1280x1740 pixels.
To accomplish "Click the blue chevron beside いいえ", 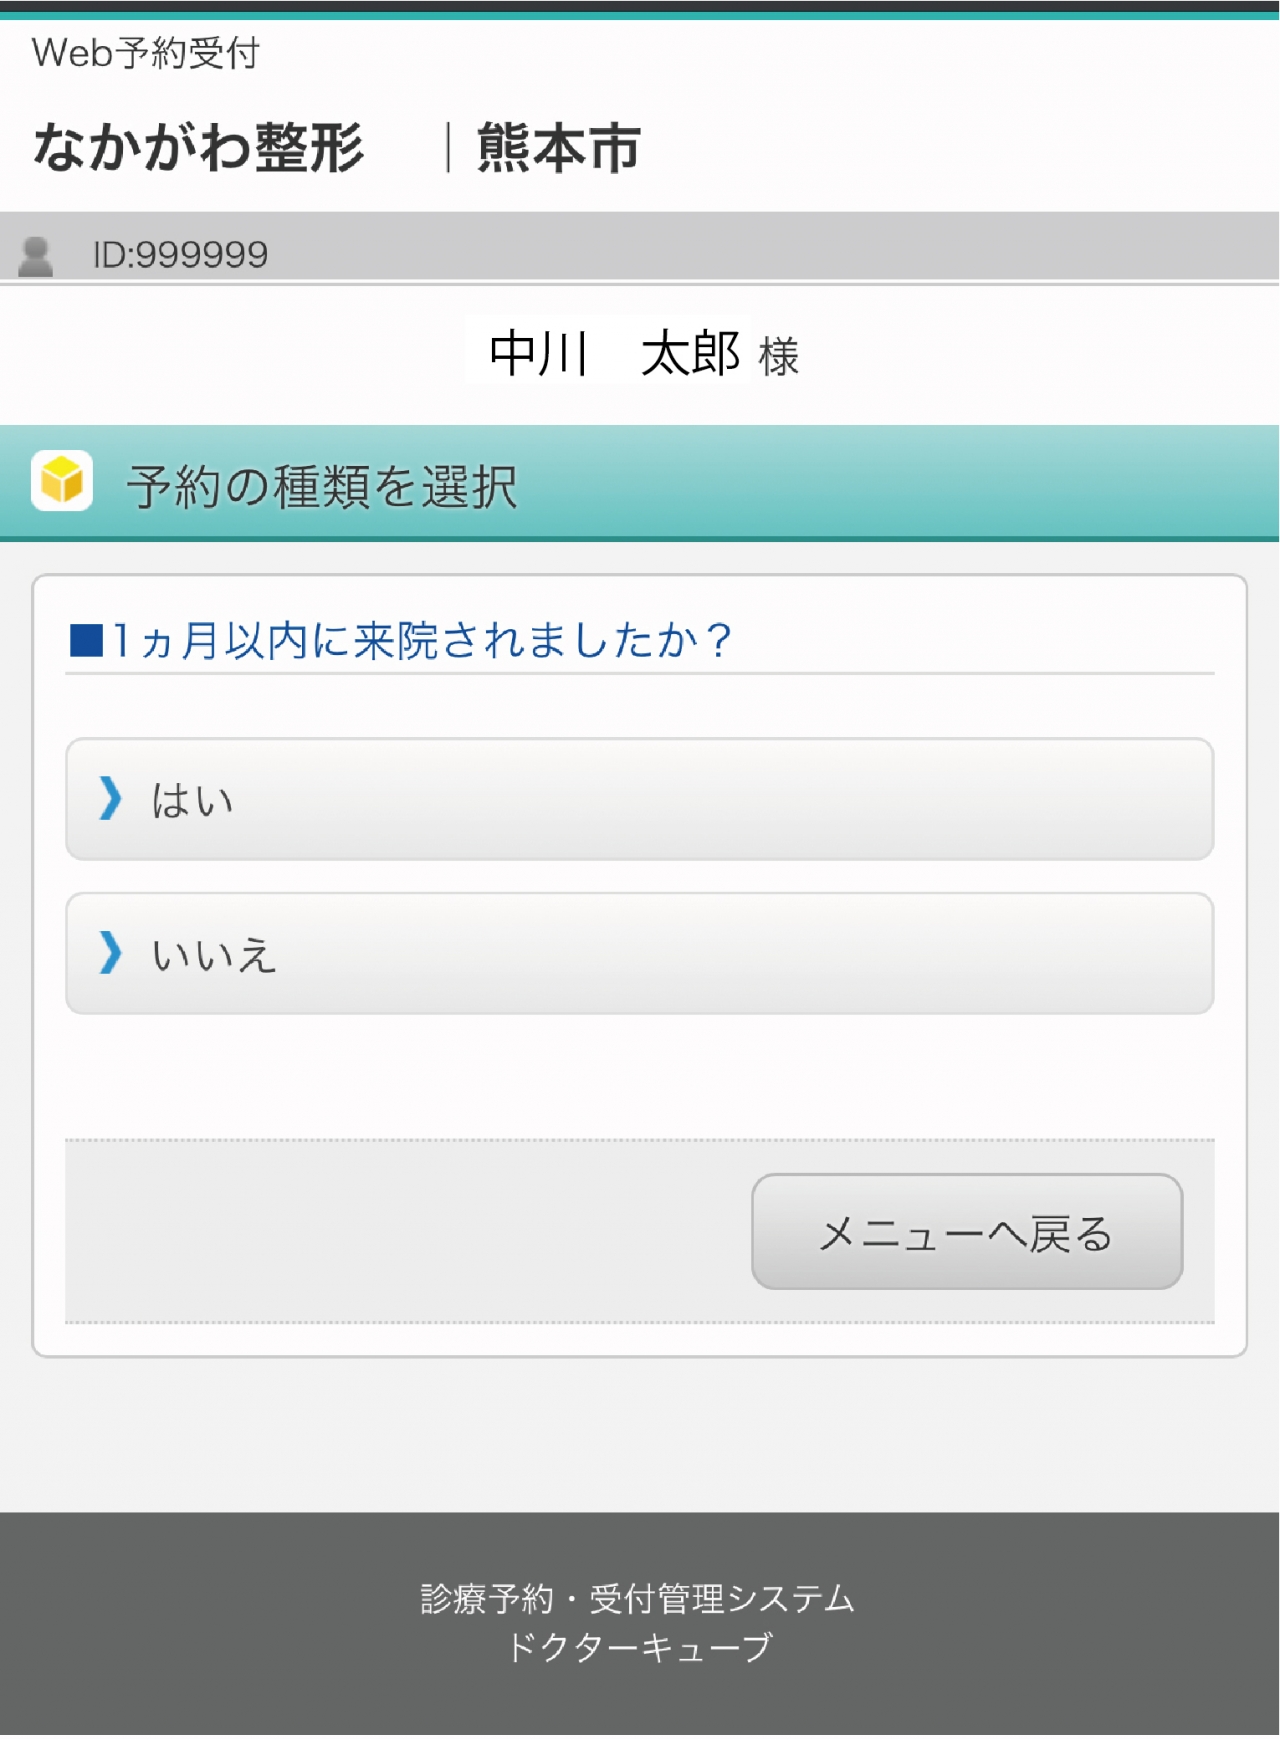I will pyautogui.click(x=110, y=952).
